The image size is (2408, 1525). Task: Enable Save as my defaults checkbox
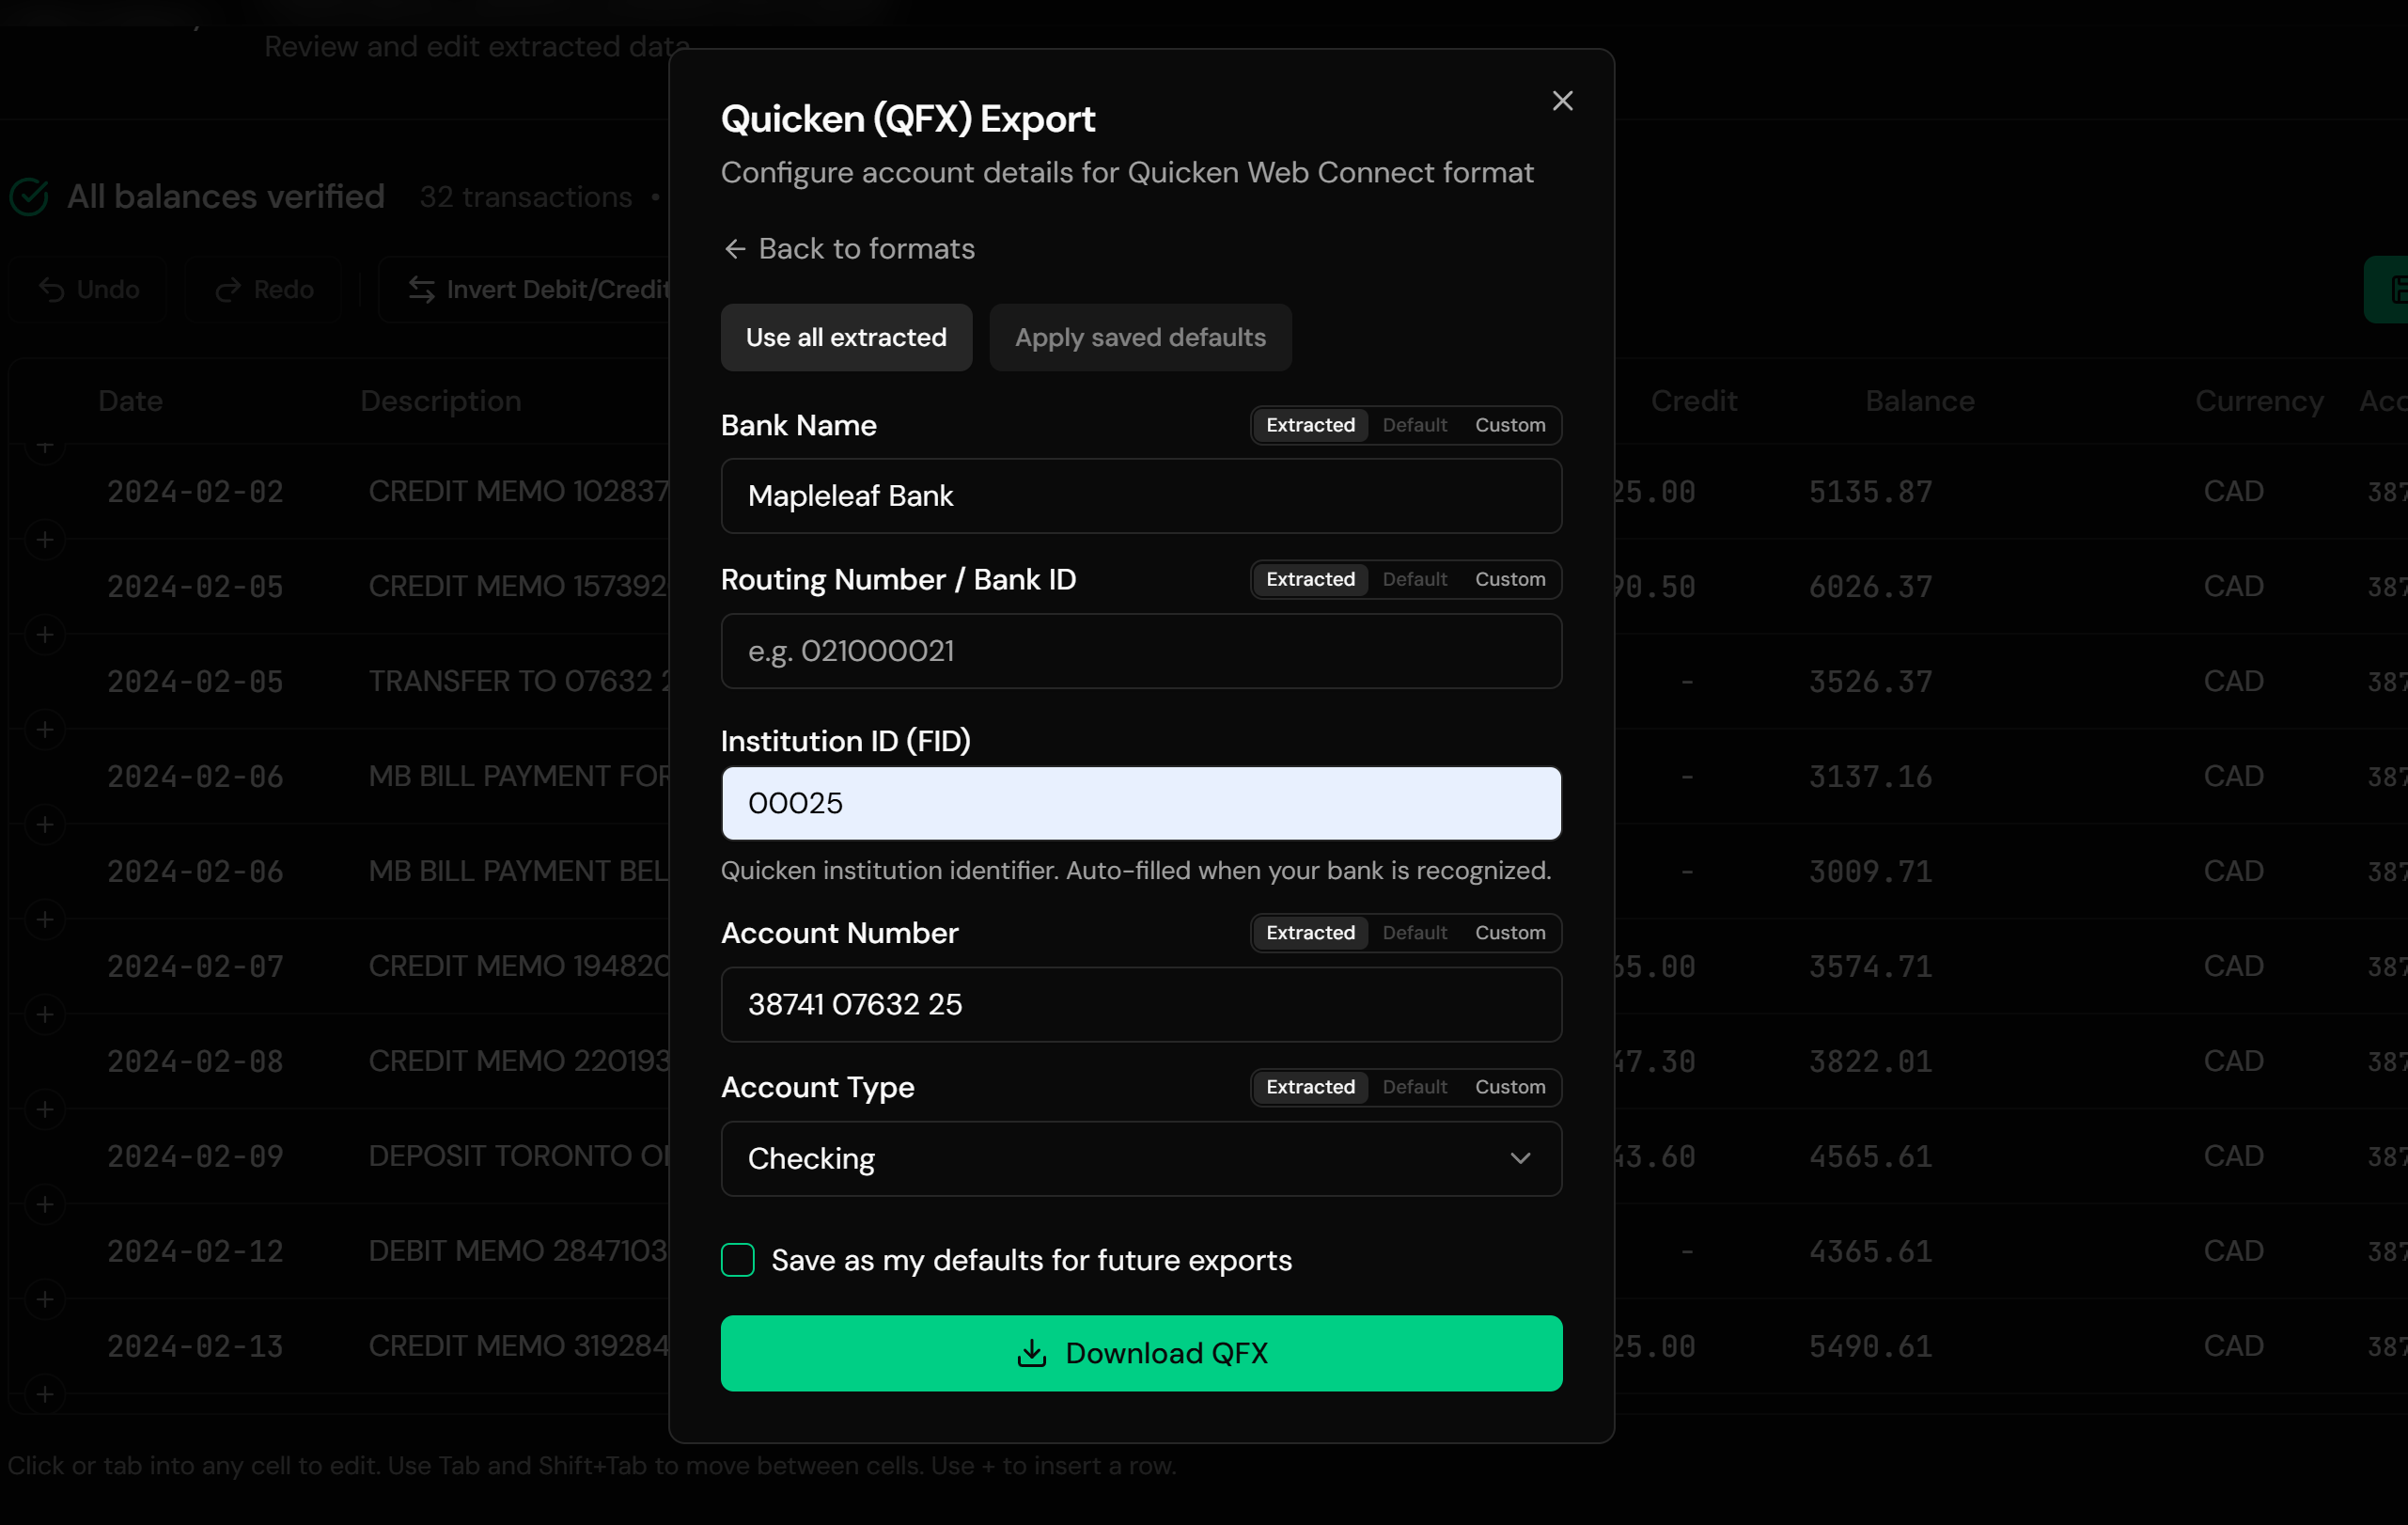click(738, 1260)
